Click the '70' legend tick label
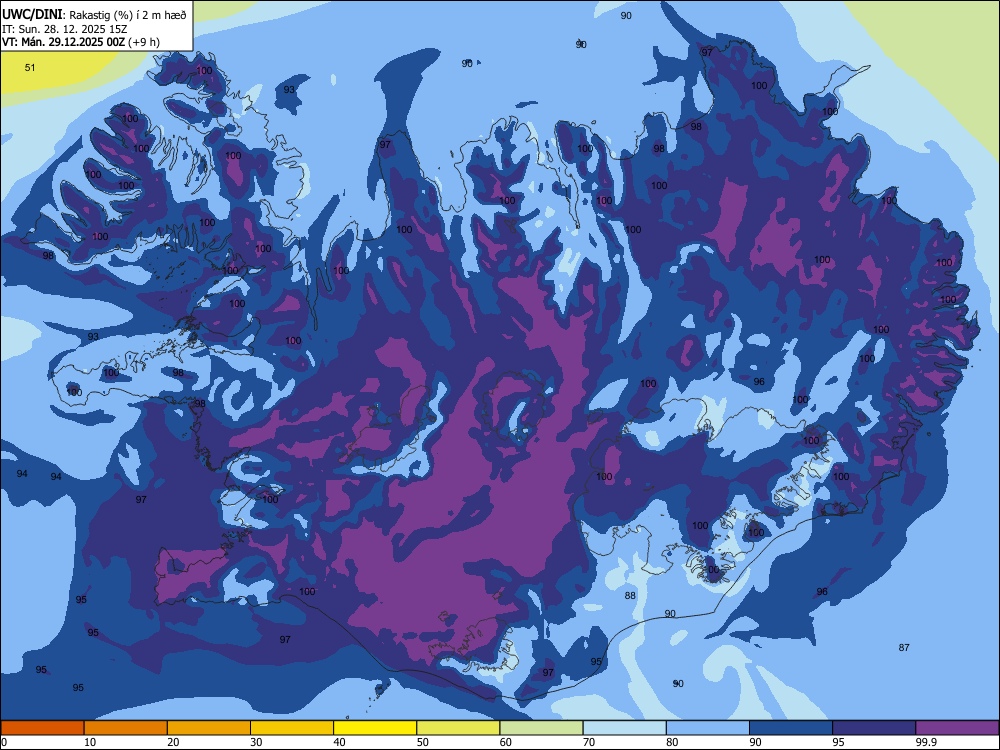This screenshot has height=750, width=1000. (589, 742)
